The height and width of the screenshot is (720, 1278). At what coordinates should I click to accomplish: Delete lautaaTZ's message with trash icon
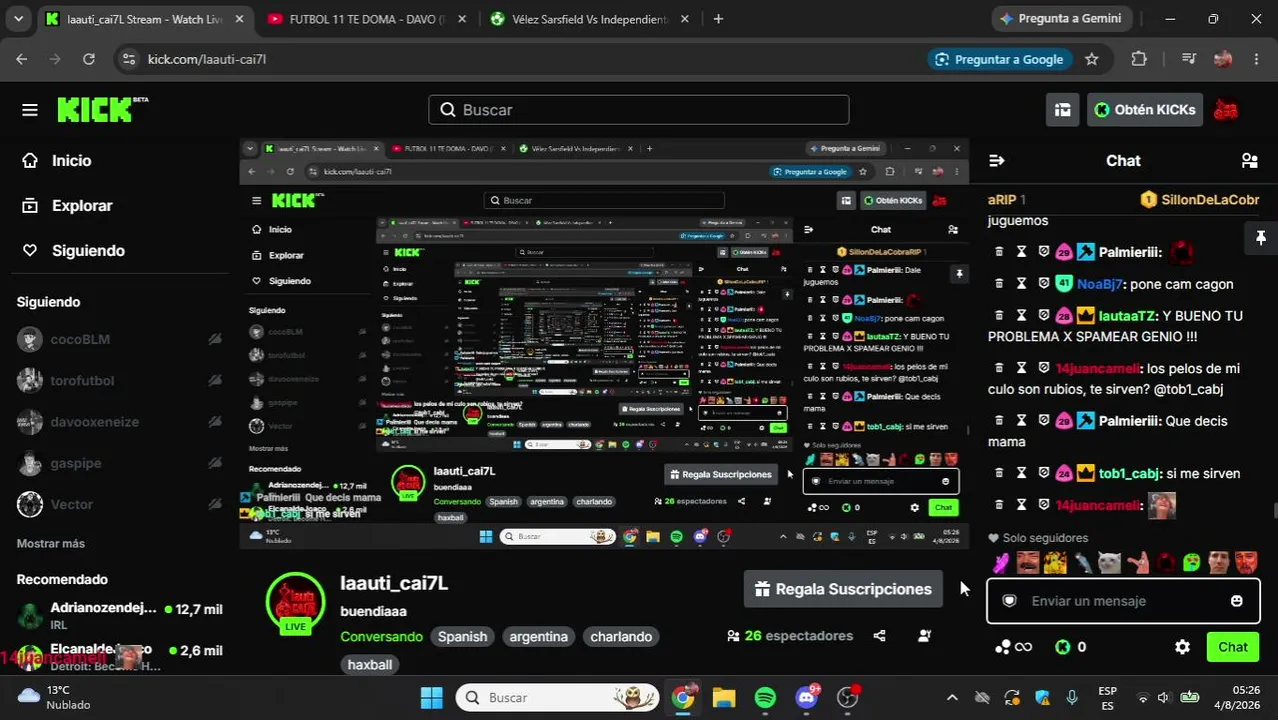click(x=999, y=316)
